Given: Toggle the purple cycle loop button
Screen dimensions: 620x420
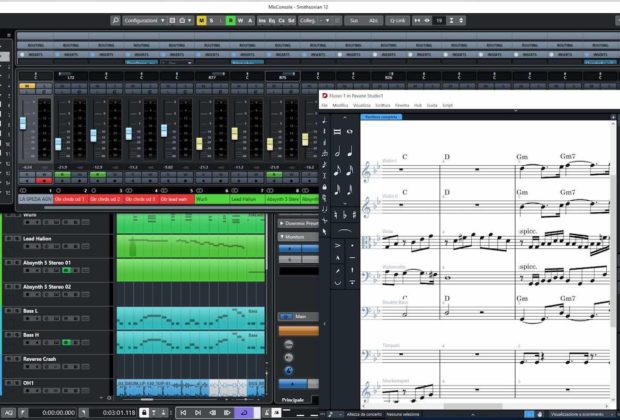Looking at the screenshot, I should click(244, 413).
